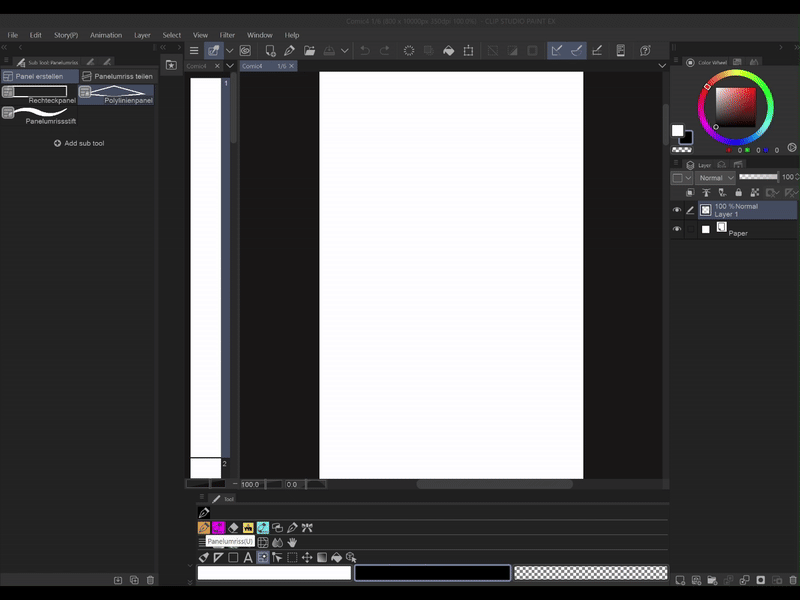Image resolution: width=800 pixels, height=600 pixels.
Task: Undo the last action
Action: point(365,51)
